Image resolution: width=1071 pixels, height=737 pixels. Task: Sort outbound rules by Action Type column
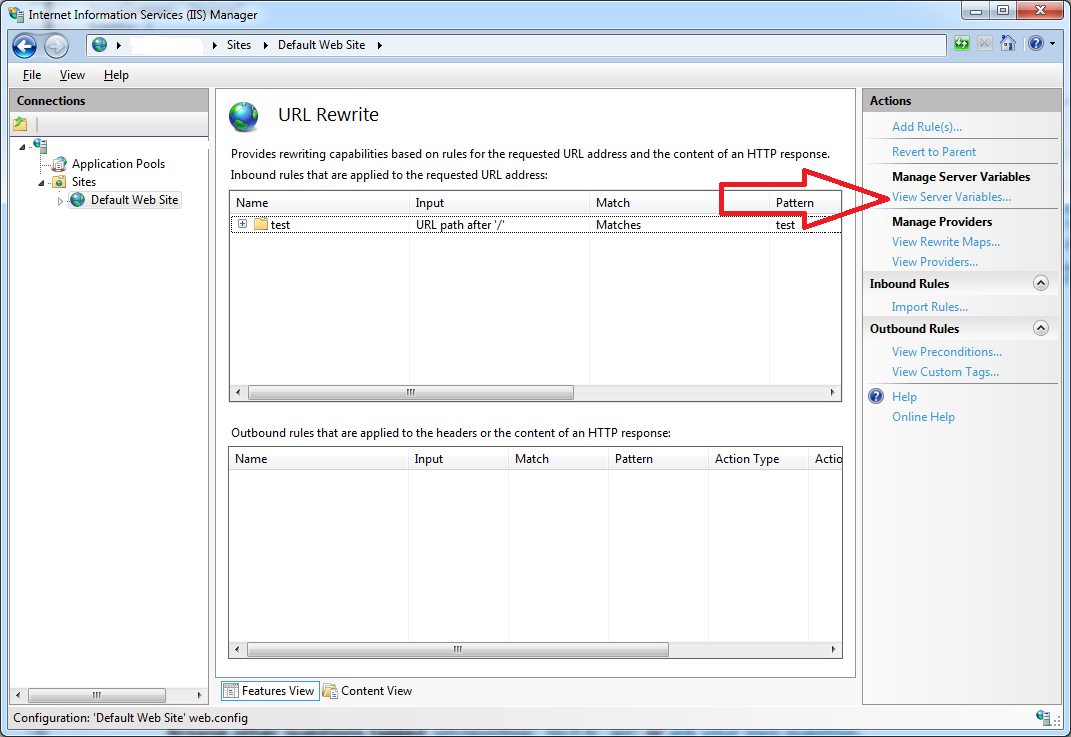point(758,459)
